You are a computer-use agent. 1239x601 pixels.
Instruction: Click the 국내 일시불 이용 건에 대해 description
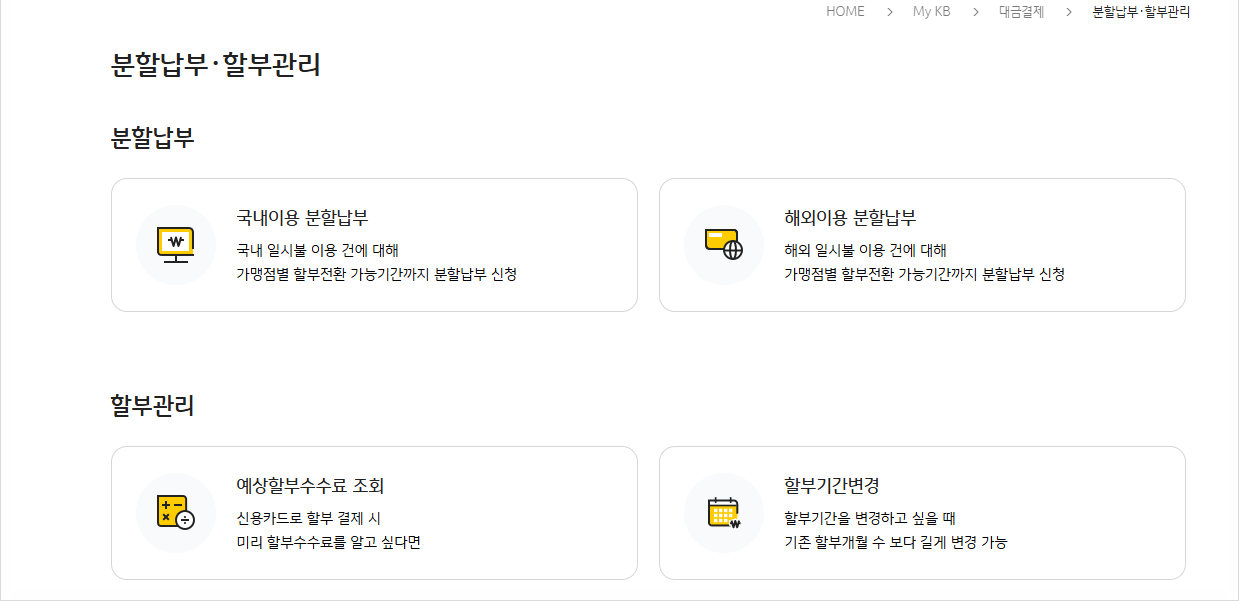coord(317,250)
